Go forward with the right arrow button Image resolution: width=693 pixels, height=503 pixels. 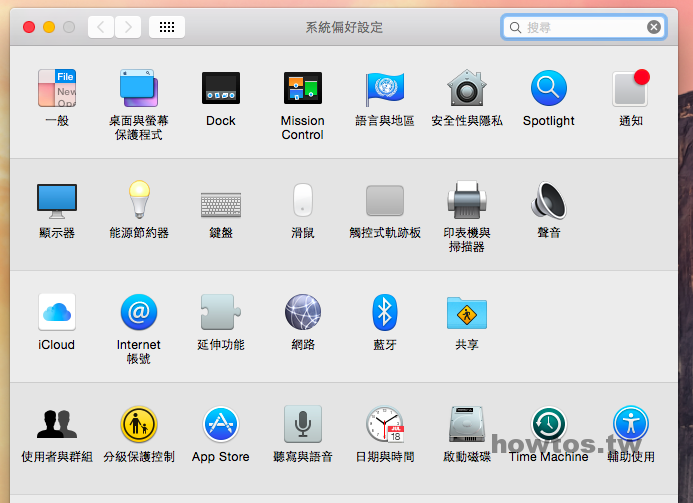coord(128,27)
